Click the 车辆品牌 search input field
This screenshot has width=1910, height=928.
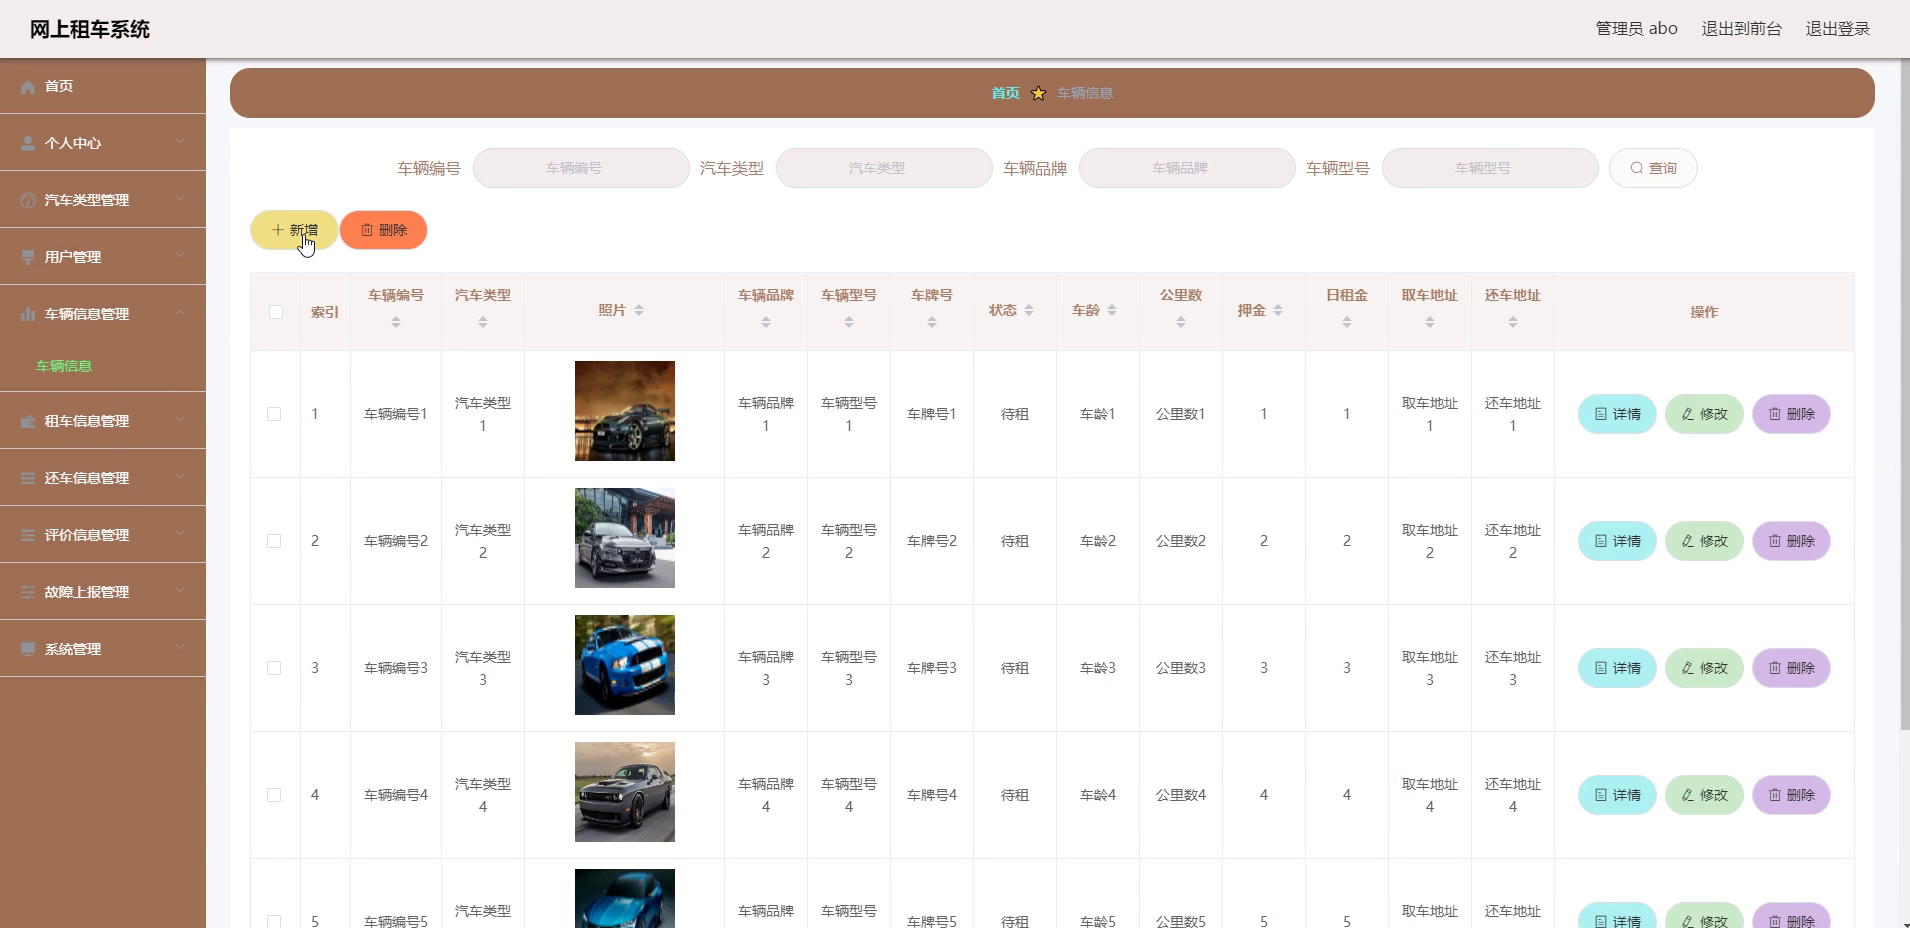click(x=1187, y=168)
